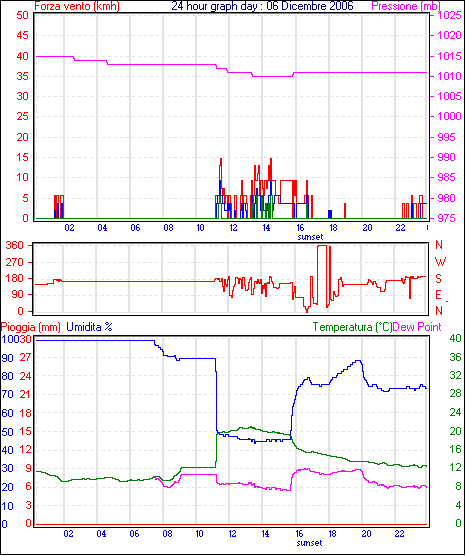Click the 'Dew Point' legend label
The height and width of the screenshot is (556, 466).
tap(417, 327)
